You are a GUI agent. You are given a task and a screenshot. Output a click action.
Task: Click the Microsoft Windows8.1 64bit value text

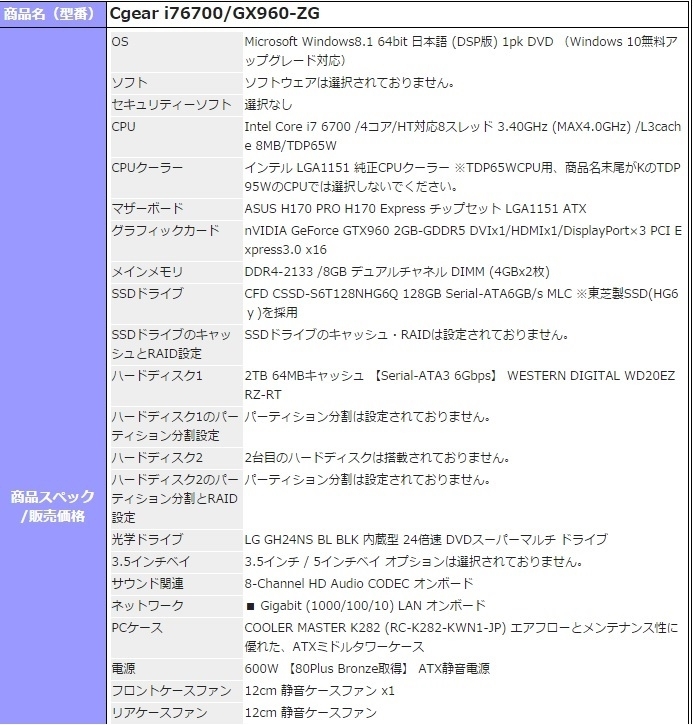(x=461, y=51)
